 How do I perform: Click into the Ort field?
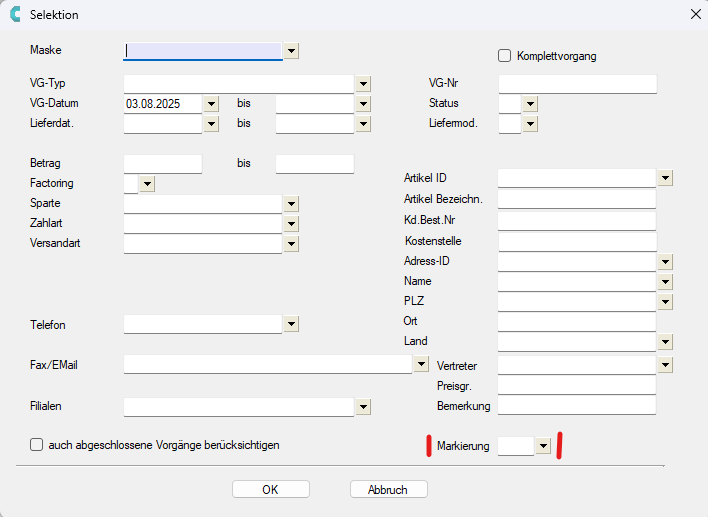coord(577,322)
